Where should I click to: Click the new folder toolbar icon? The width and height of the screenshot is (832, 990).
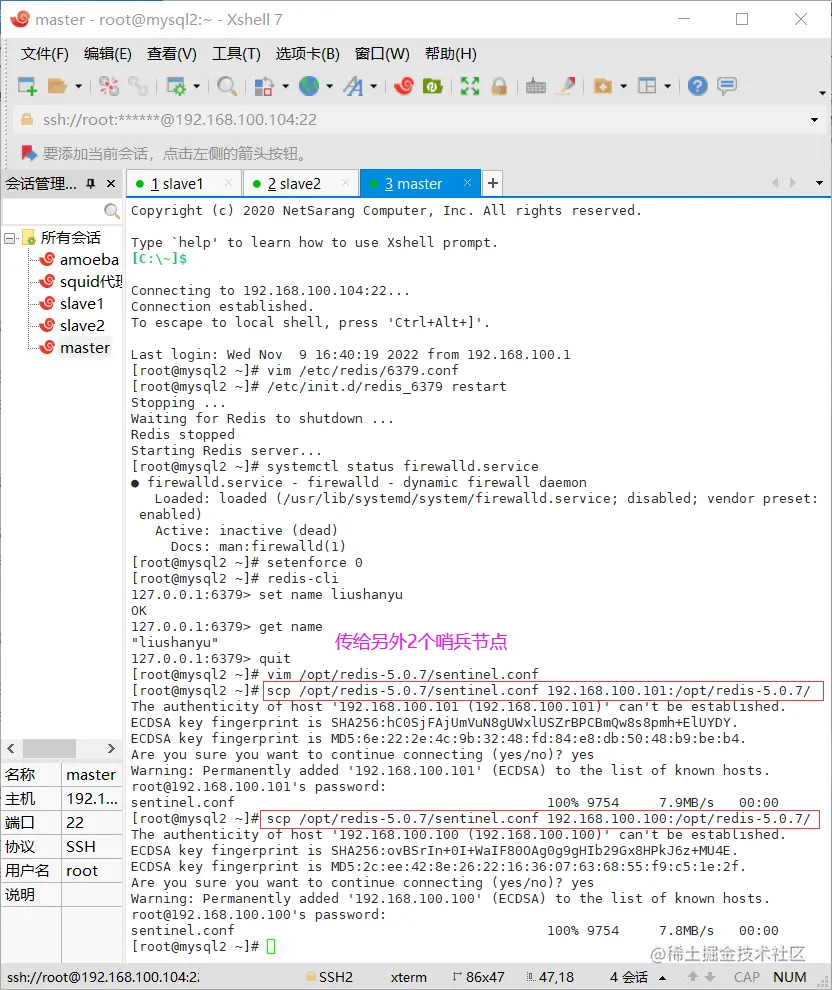tap(603, 86)
